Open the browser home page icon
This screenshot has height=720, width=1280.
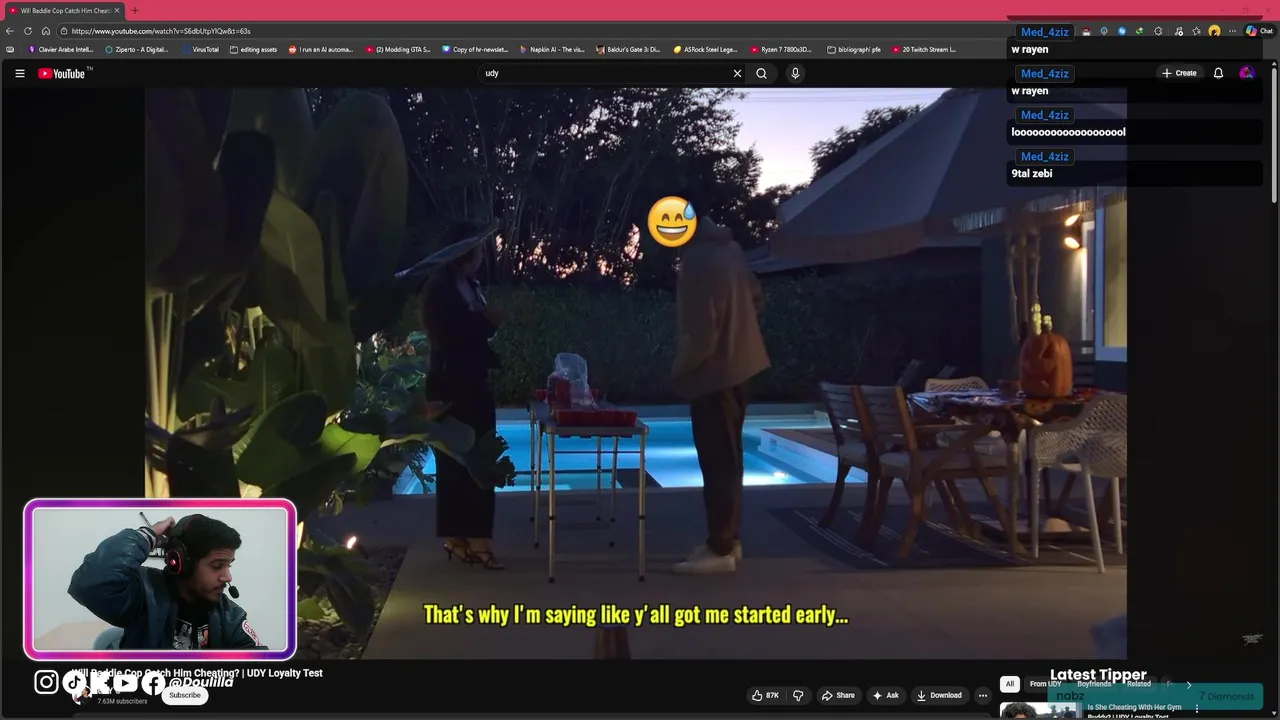coord(46,31)
